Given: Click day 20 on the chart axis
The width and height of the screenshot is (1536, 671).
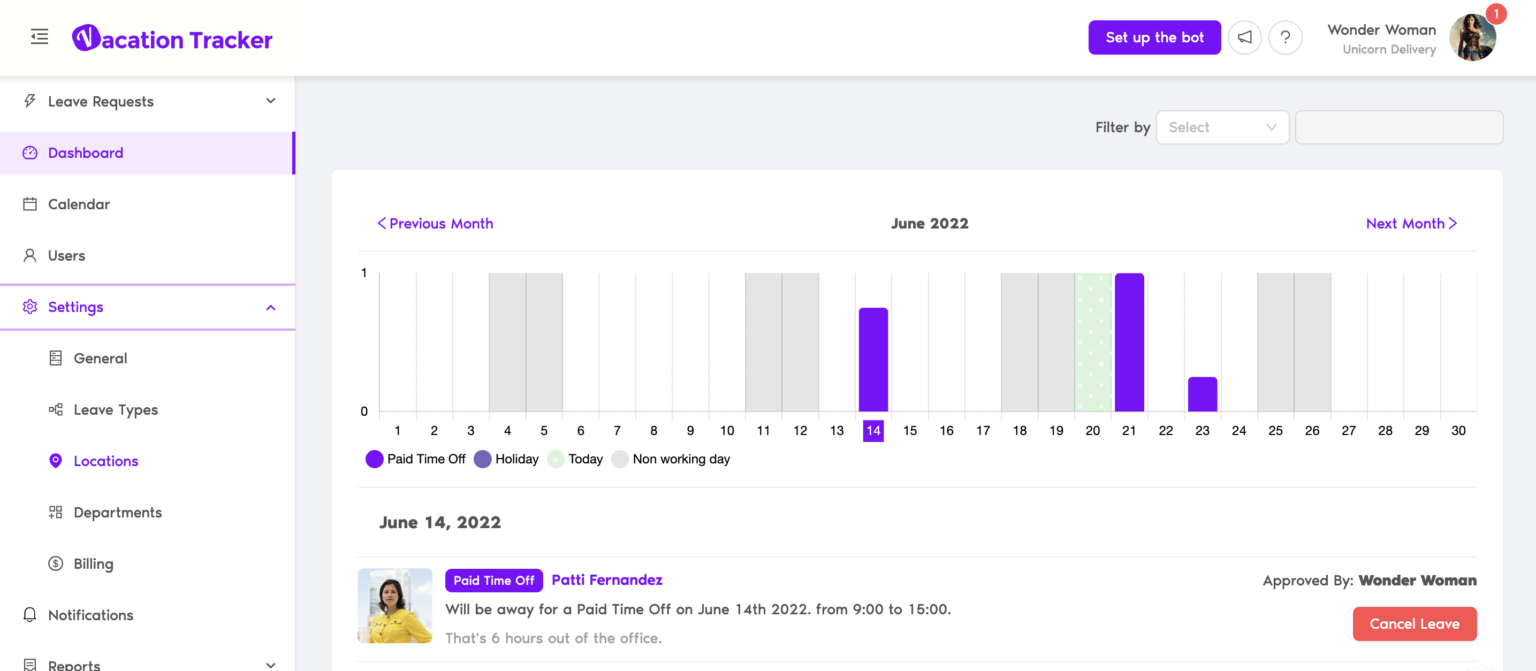Looking at the screenshot, I should (x=1092, y=430).
